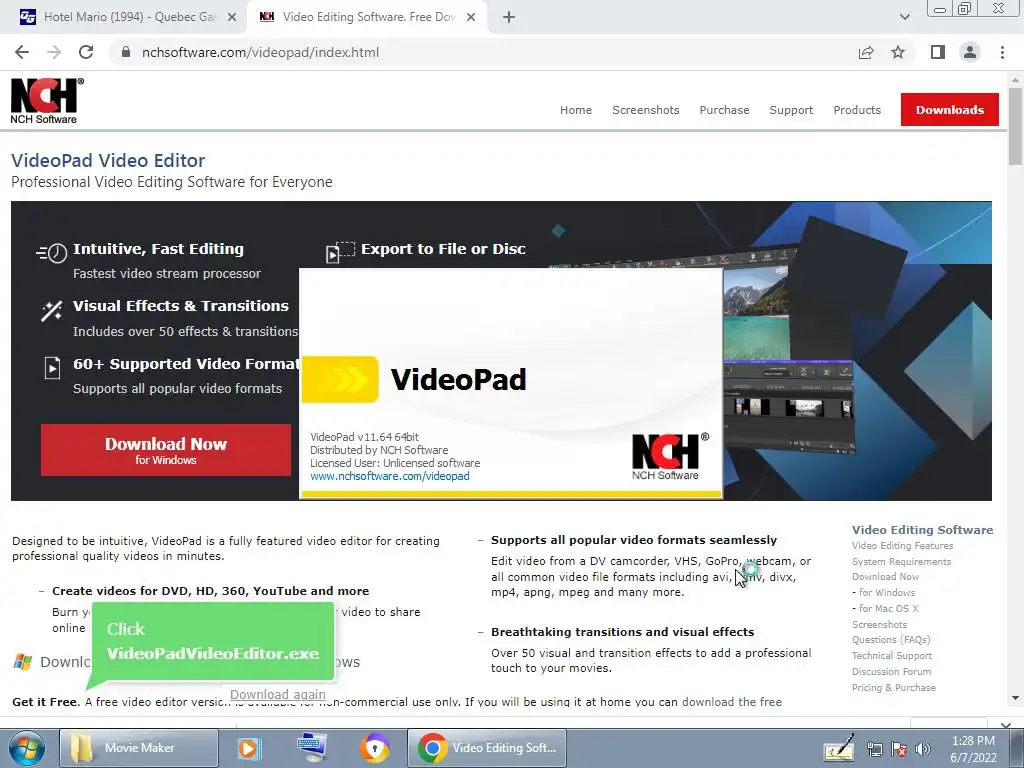Open the Chrome profile avatar
The height and width of the screenshot is (768, 1024).
970,52
